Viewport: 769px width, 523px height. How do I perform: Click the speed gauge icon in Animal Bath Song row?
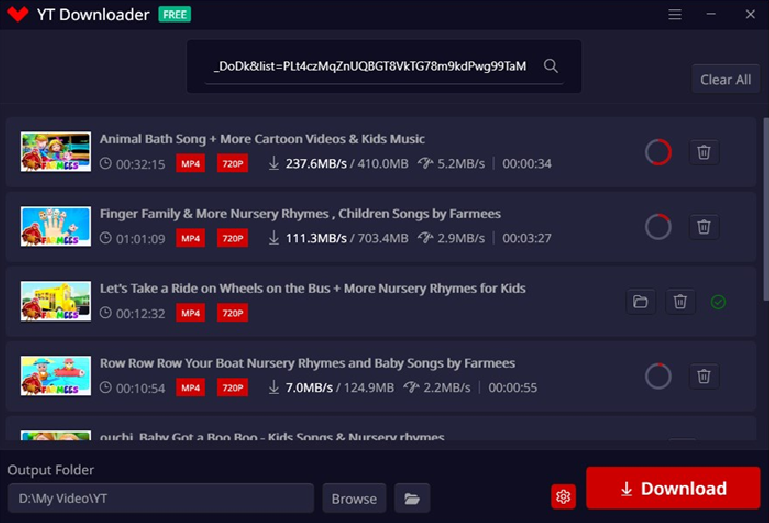425,163
